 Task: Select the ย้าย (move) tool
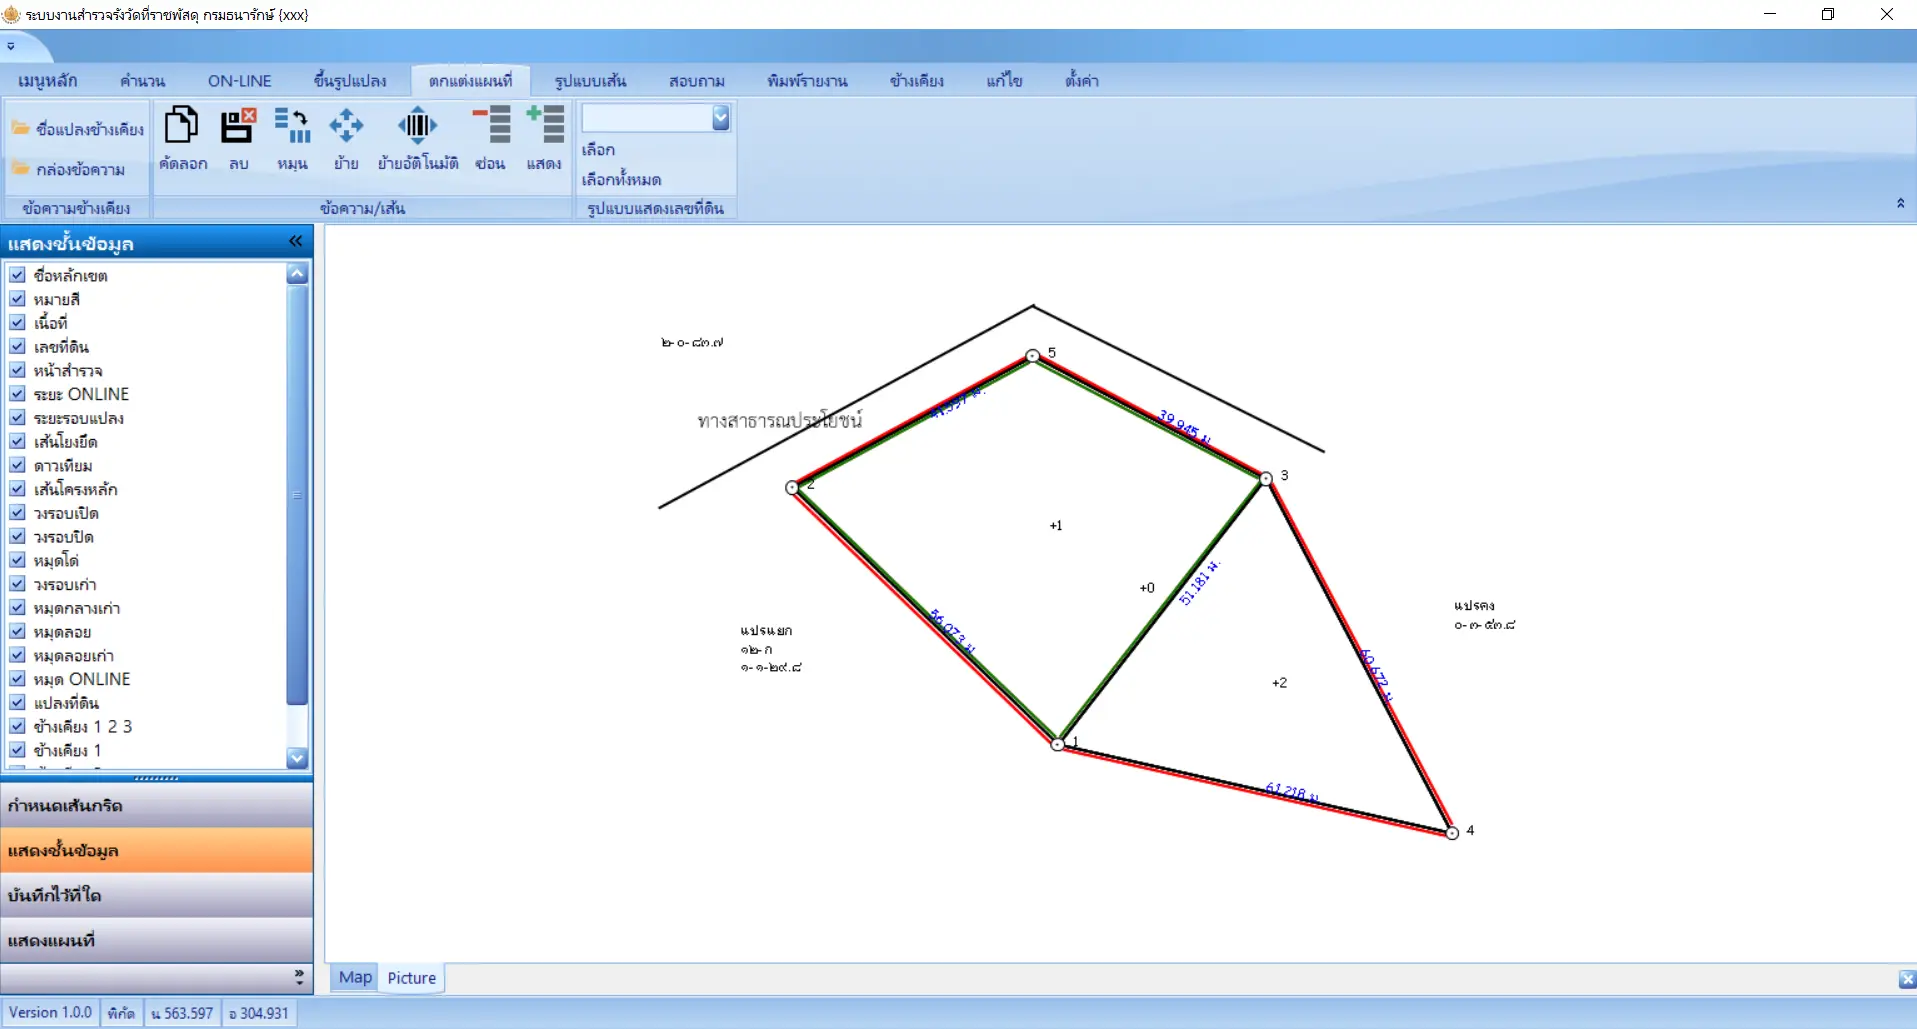[x=346, y=127]
